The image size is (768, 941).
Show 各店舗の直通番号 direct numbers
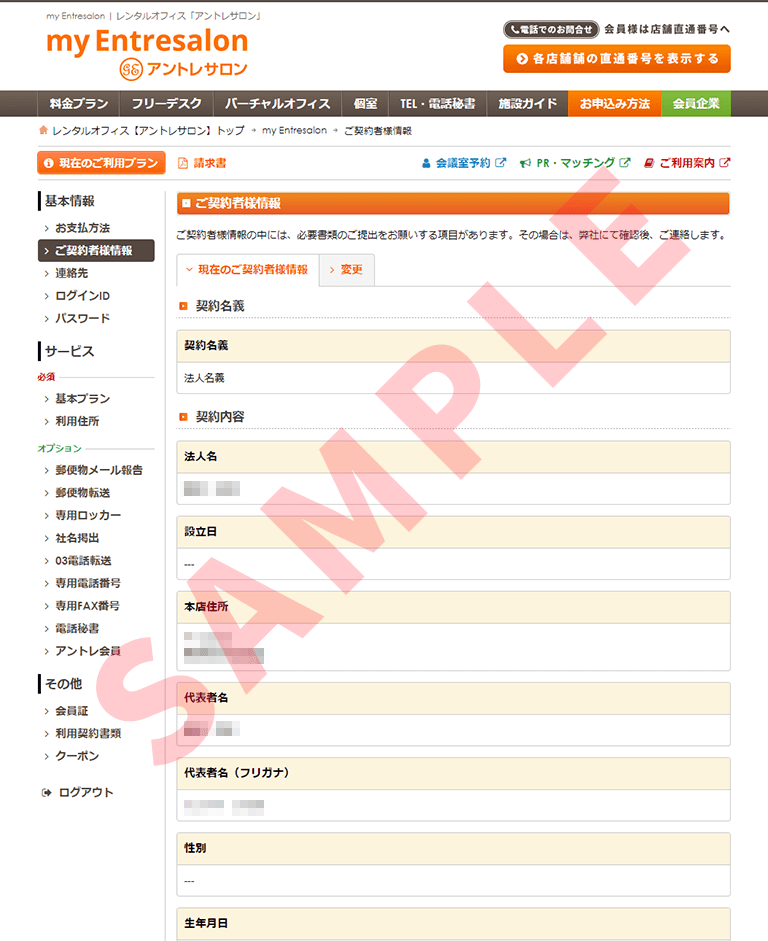[617, 59]
